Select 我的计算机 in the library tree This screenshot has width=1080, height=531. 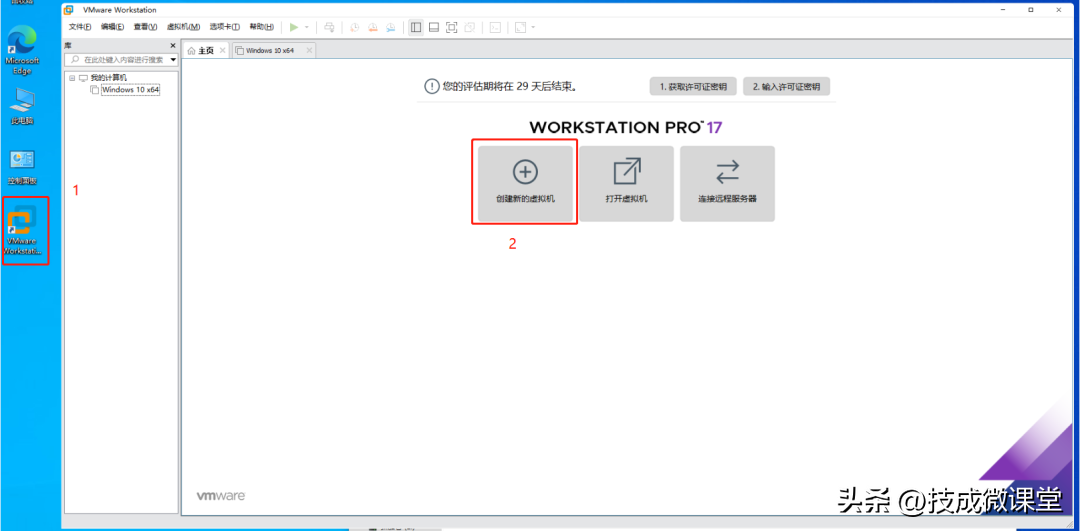click(109, 78)
